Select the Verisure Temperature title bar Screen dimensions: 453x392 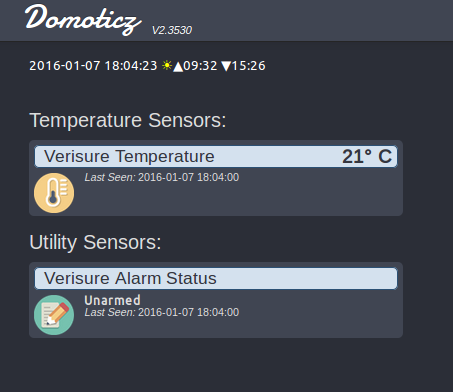[216, 156]
